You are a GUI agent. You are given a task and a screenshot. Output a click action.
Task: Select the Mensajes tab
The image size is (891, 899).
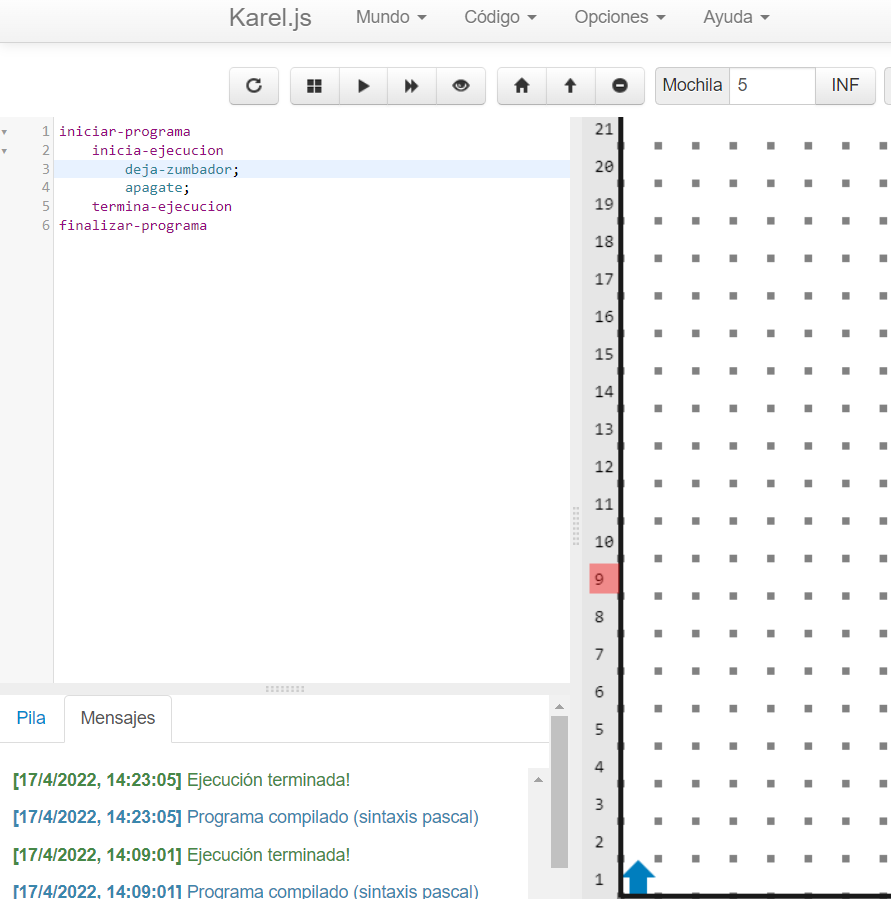point(117,718)
